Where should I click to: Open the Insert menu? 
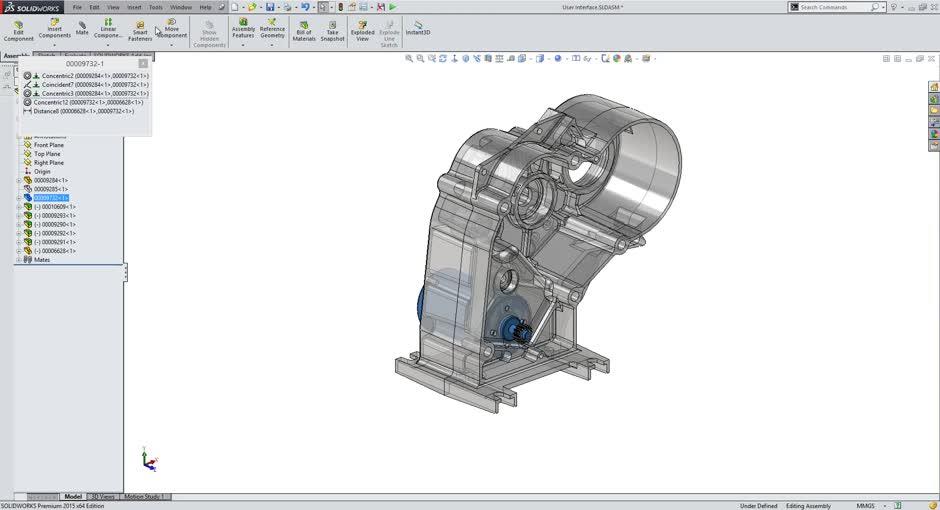point(134,7)
